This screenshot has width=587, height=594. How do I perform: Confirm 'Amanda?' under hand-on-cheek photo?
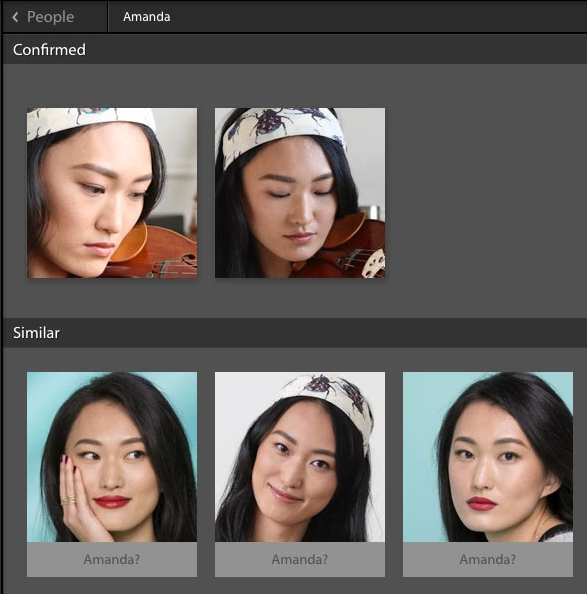(x=112, y=560)
